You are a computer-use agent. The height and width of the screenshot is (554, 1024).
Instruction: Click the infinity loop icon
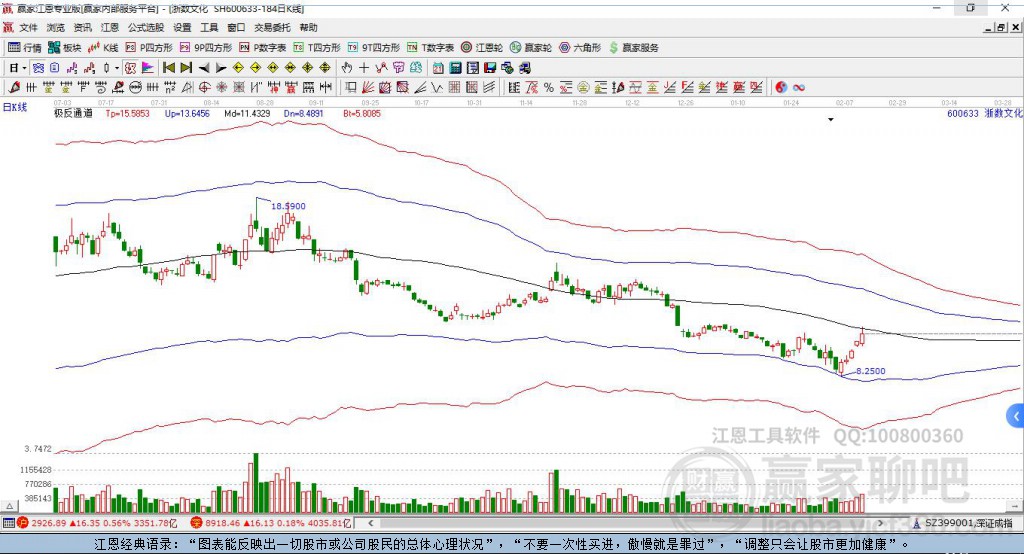click(799, 87)
